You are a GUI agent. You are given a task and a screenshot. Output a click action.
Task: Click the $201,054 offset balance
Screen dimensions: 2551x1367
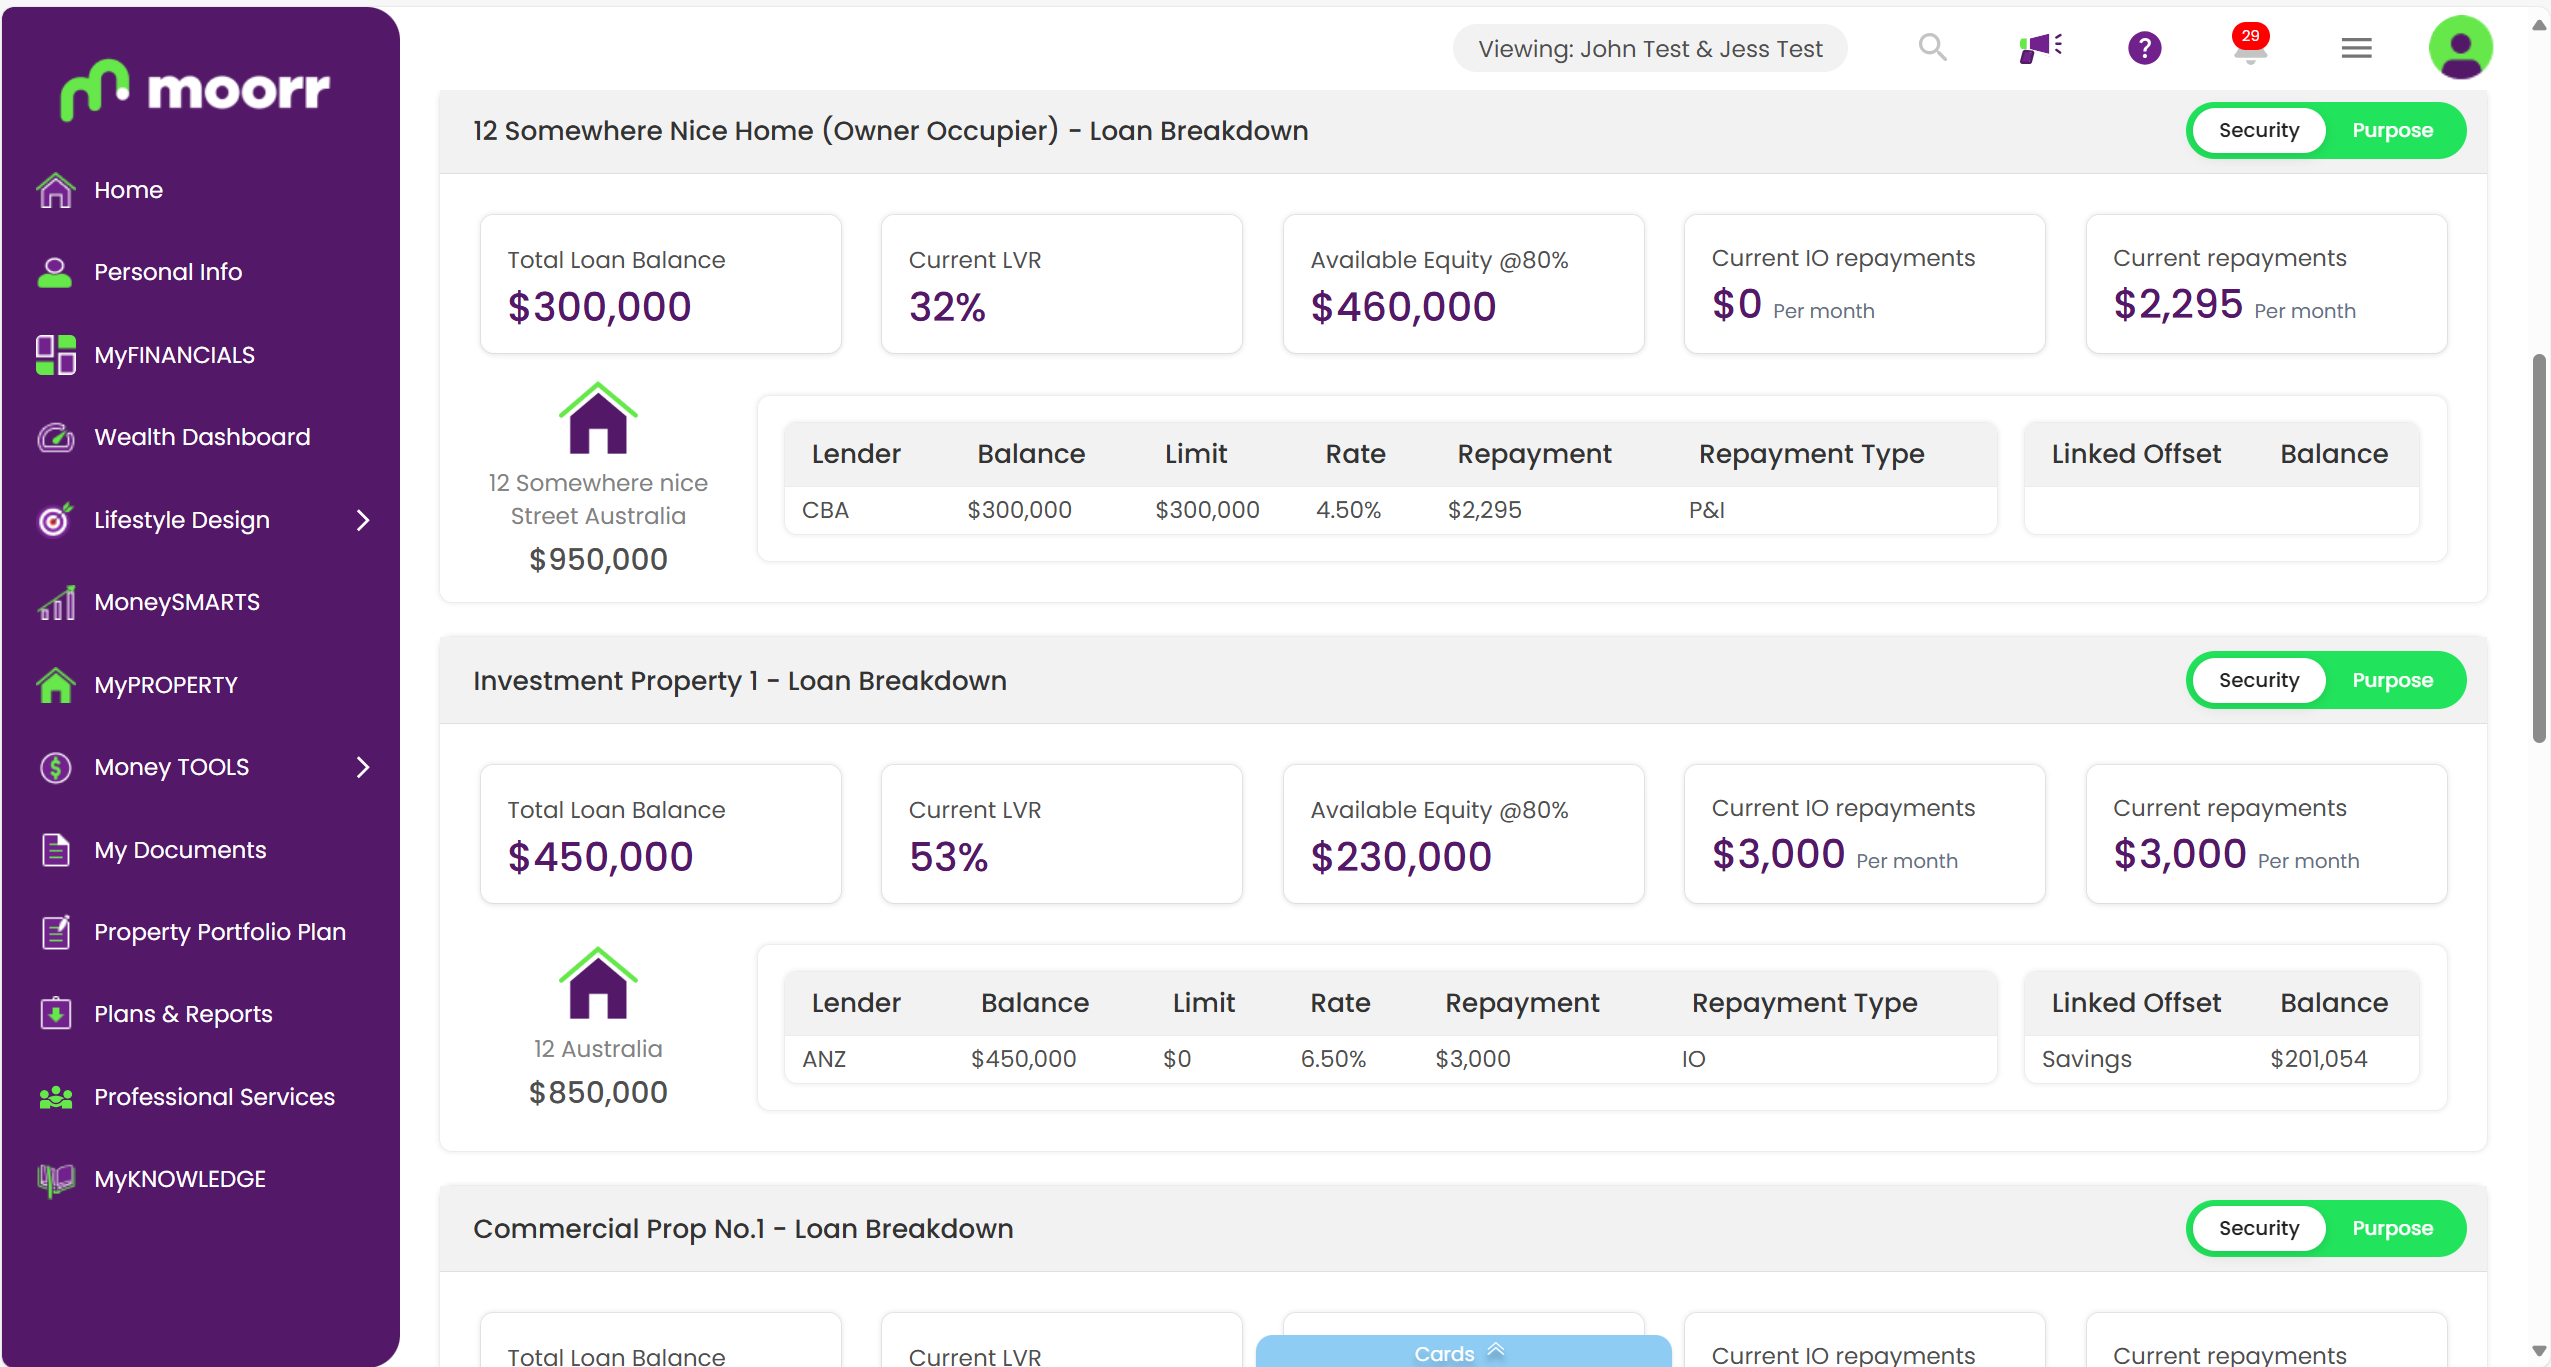tap(2318, 1059)
